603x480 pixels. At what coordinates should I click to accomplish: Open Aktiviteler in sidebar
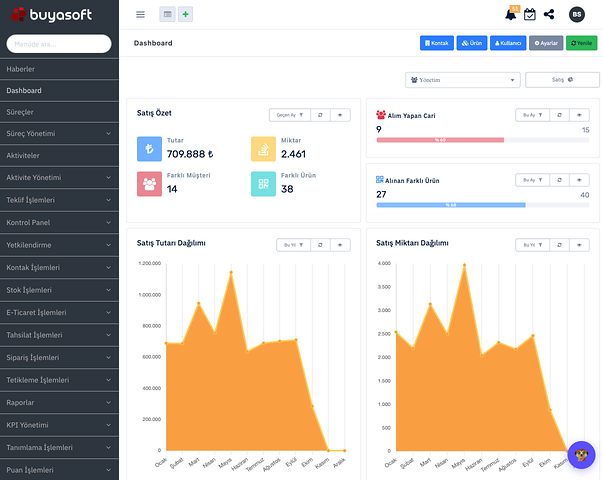point(59,156)
